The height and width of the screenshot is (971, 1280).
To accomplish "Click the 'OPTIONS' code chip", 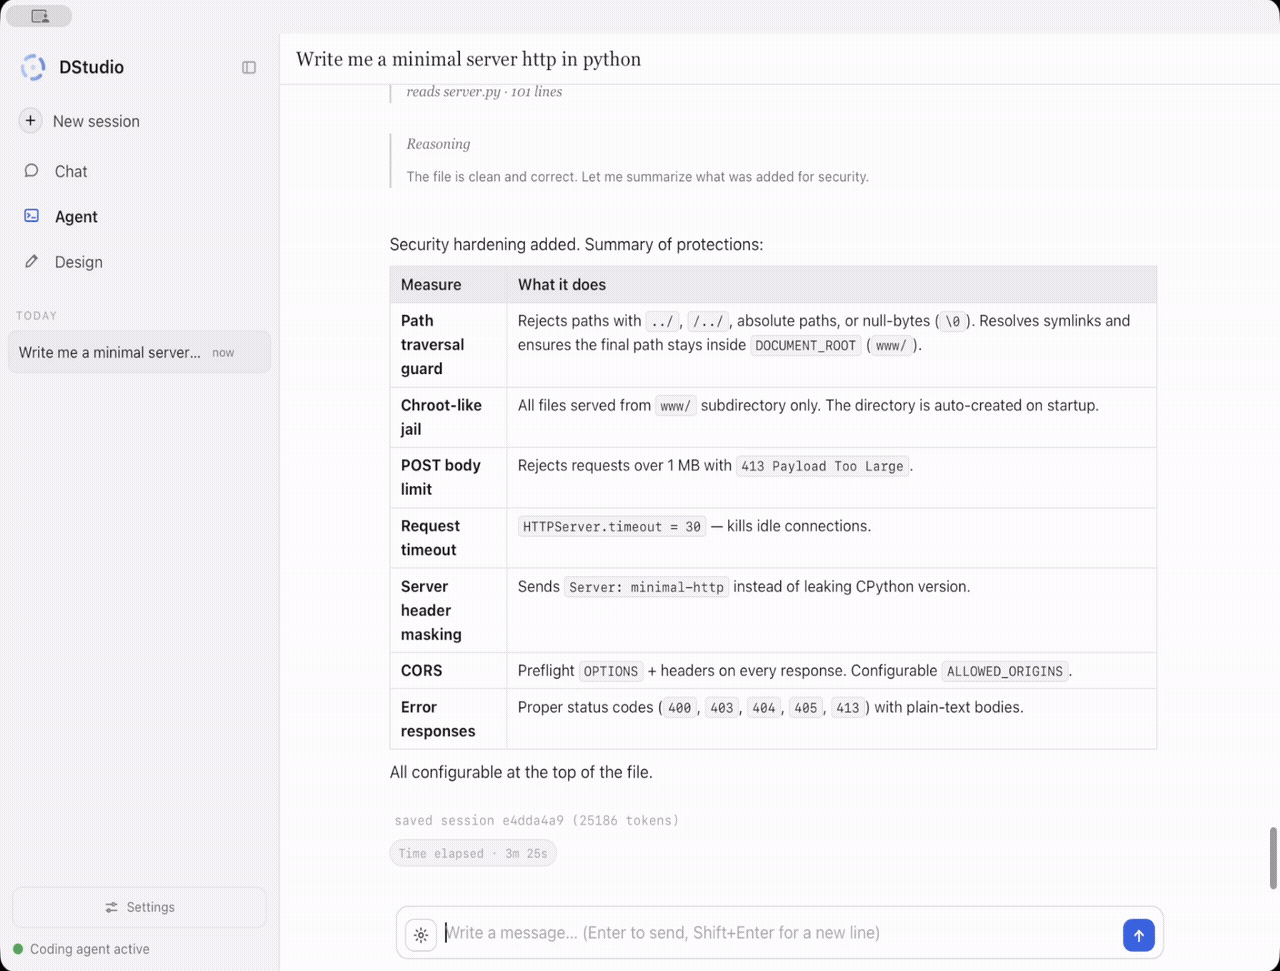I will 611,671.
